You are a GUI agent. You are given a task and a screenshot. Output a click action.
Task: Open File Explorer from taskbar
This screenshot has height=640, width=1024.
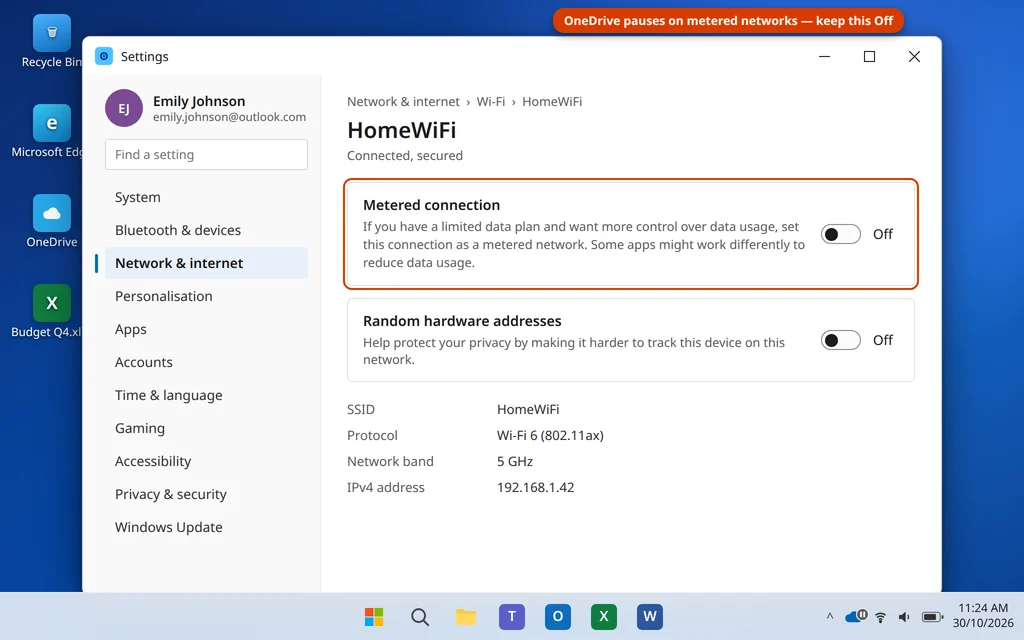[x=466, y=616]
